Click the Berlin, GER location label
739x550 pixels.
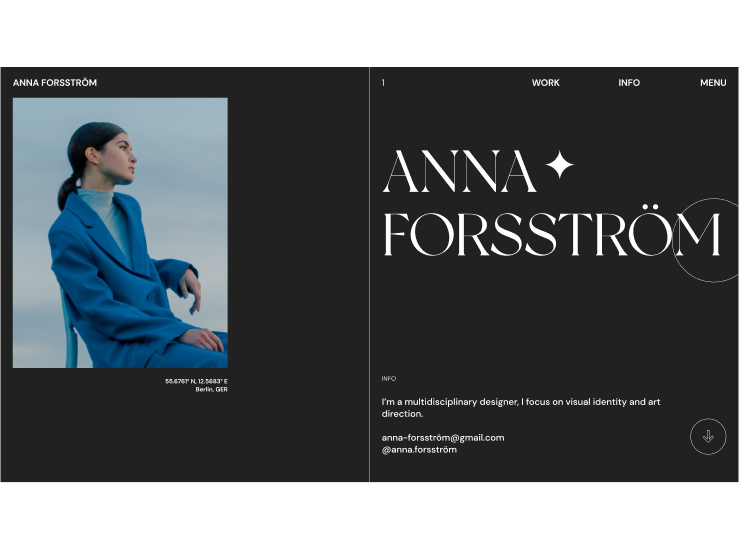(x=211, y=389)
